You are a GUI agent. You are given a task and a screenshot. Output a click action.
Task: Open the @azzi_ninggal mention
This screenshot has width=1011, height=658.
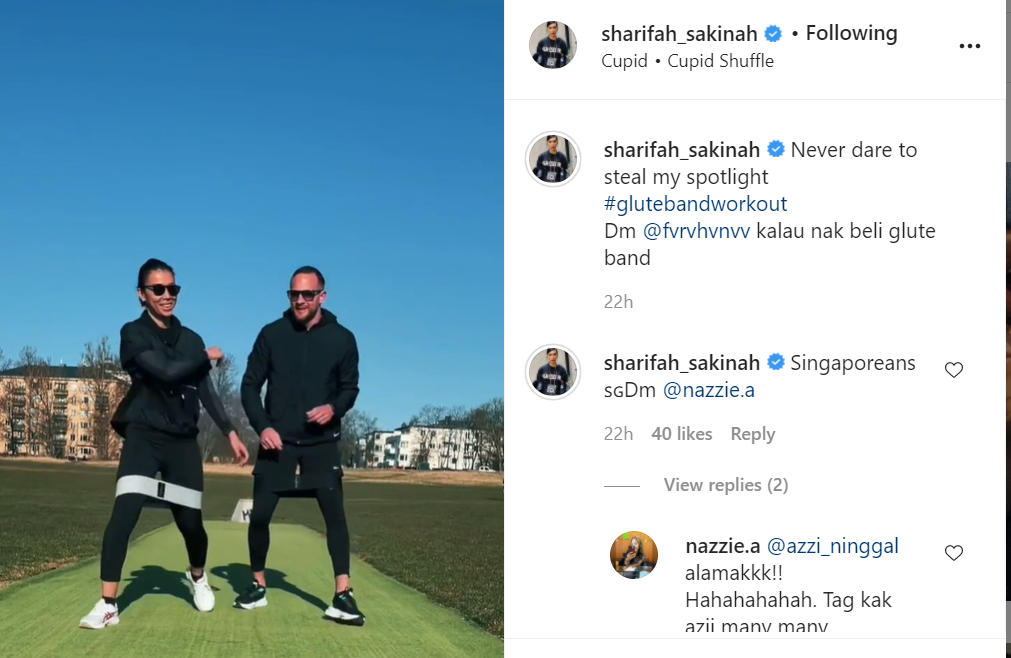832,546
